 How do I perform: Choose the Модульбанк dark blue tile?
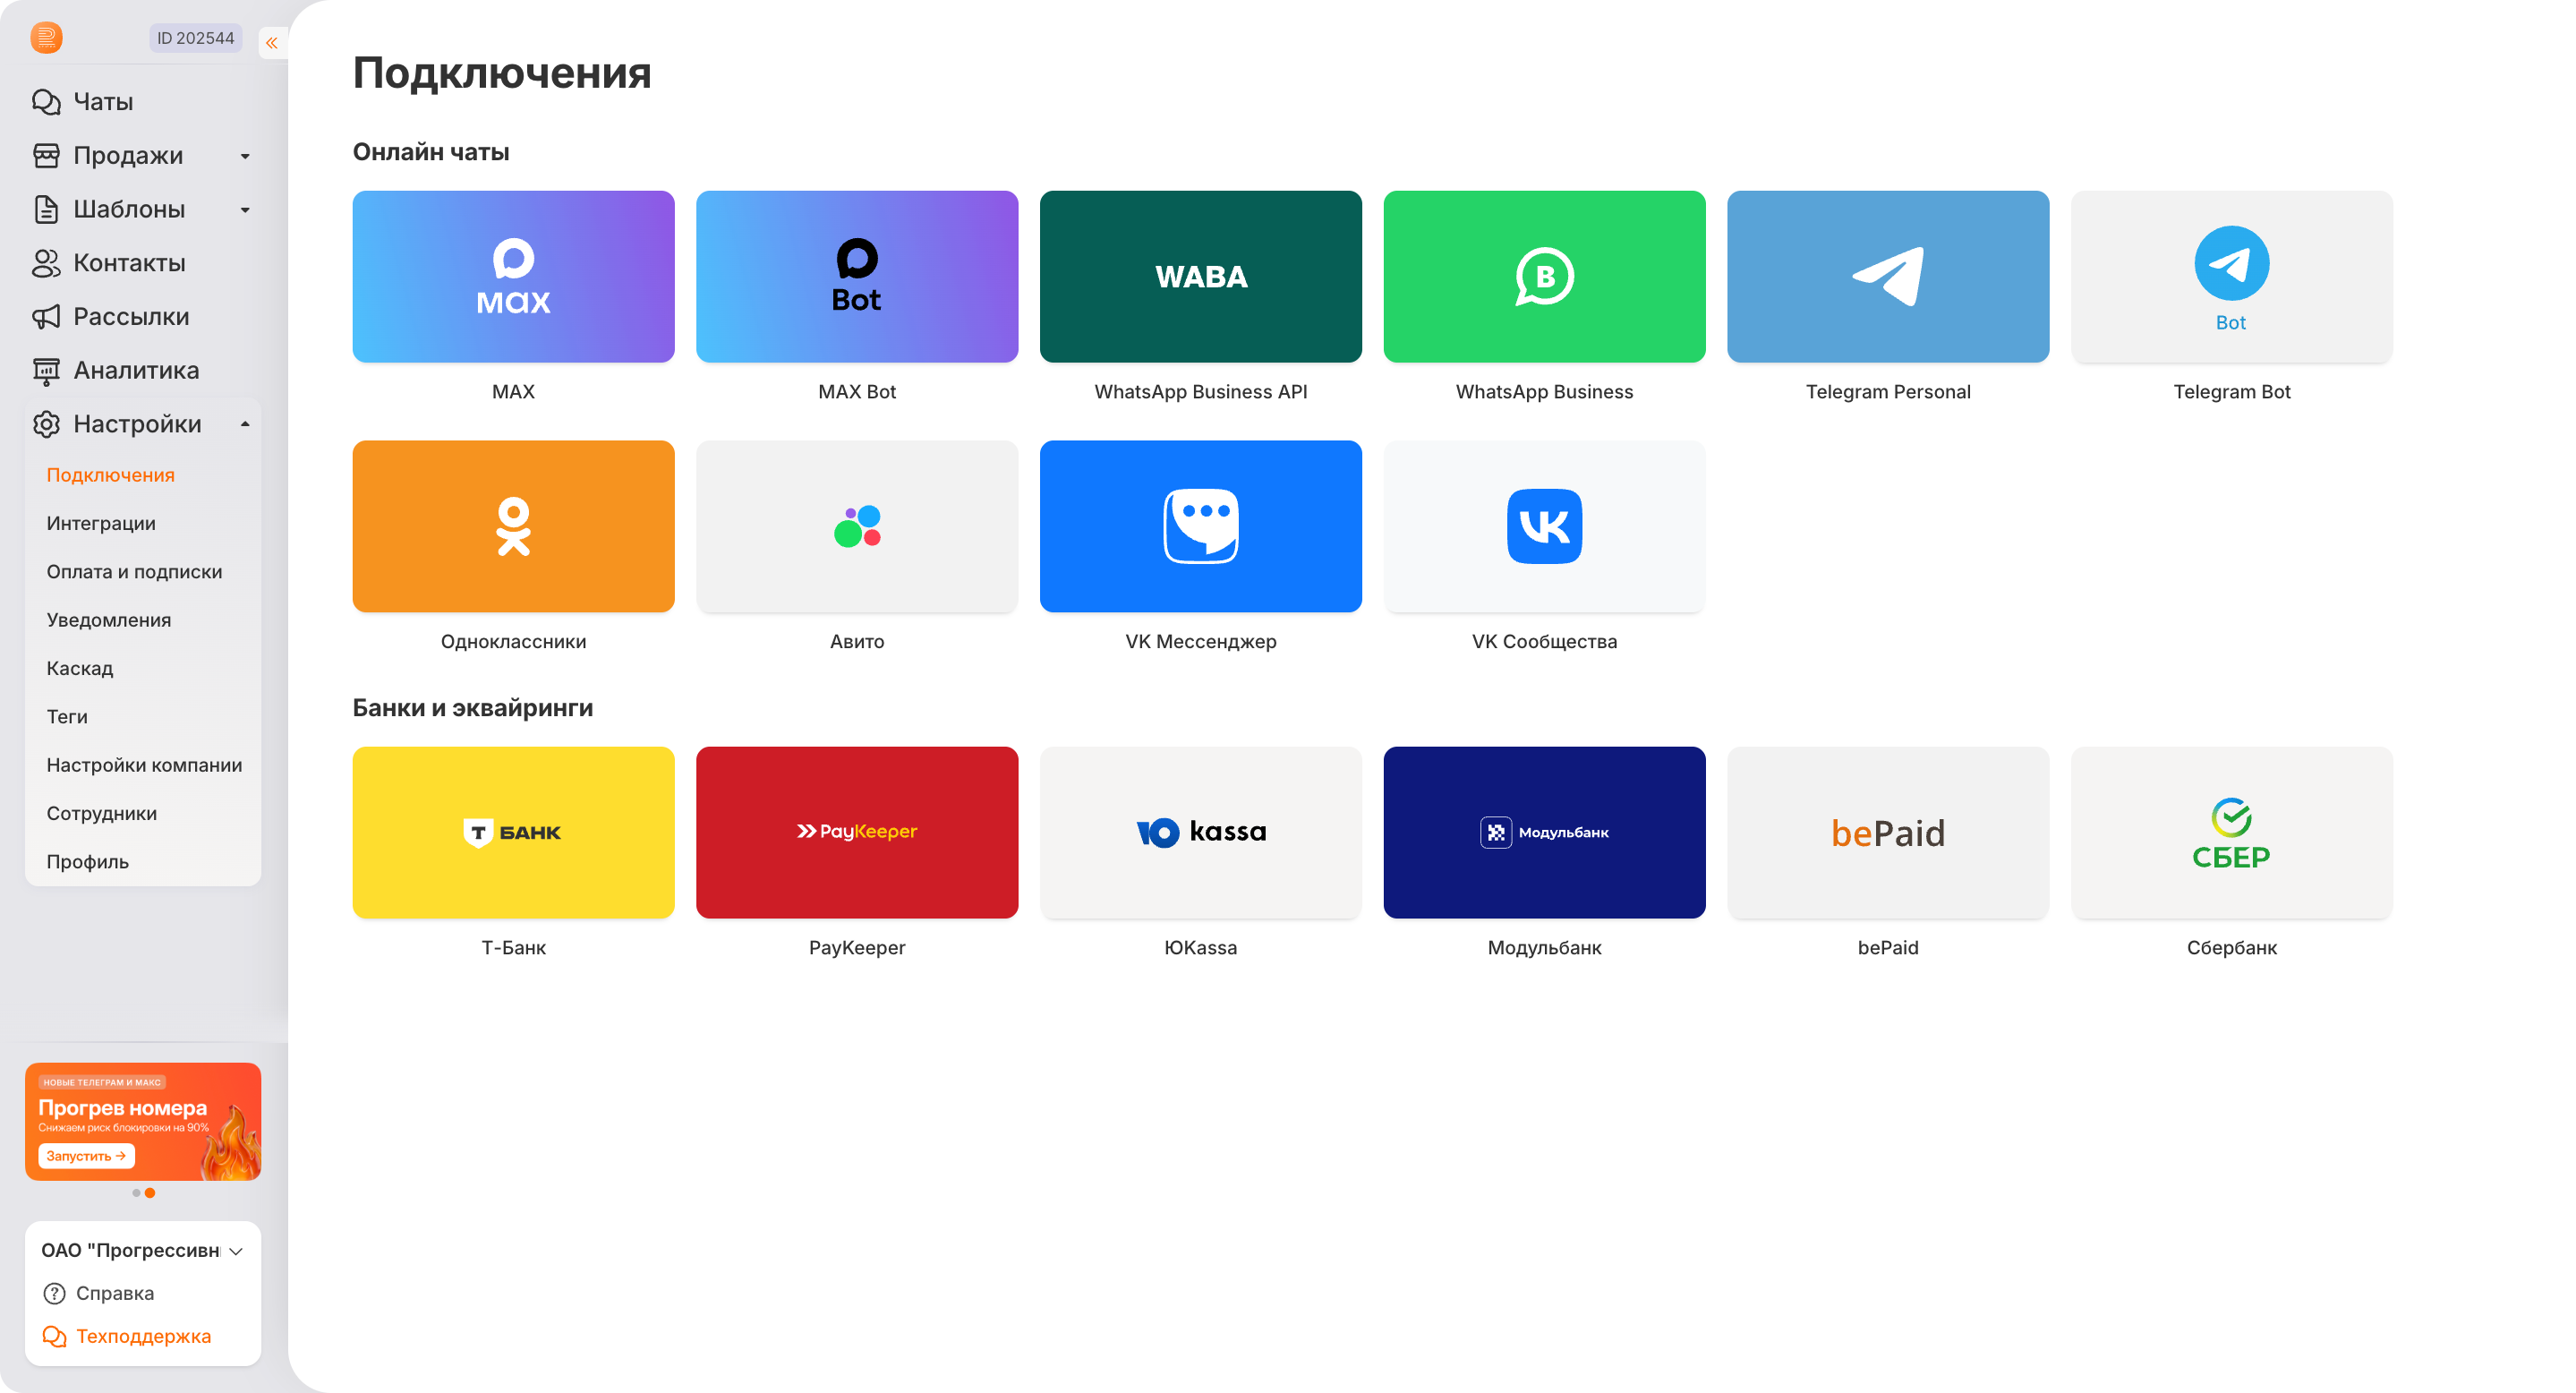(x=1544, y=832)
